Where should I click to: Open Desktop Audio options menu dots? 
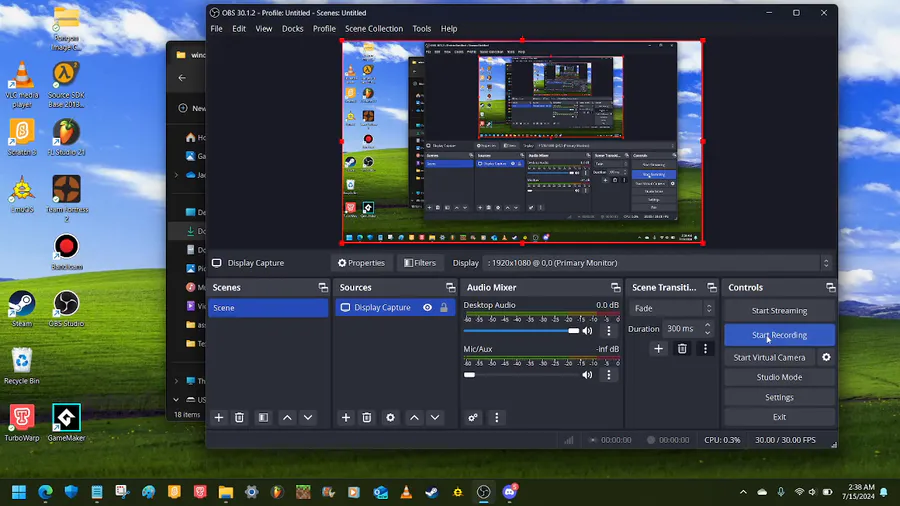pos(609,331)
